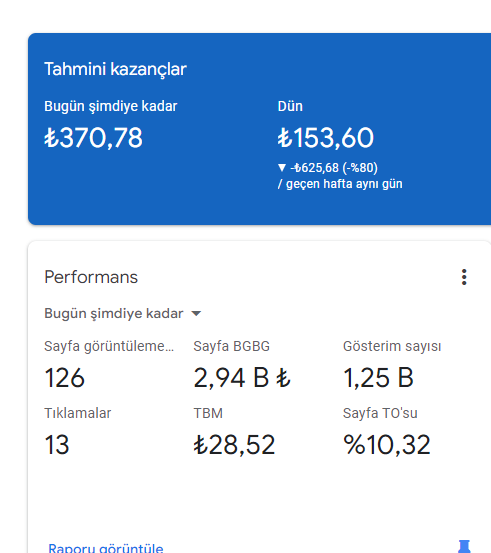Image resolution: width=491 pixels, height=553 pixels.
Task: Click the Performans card title
Action: (x=91, y=277)
